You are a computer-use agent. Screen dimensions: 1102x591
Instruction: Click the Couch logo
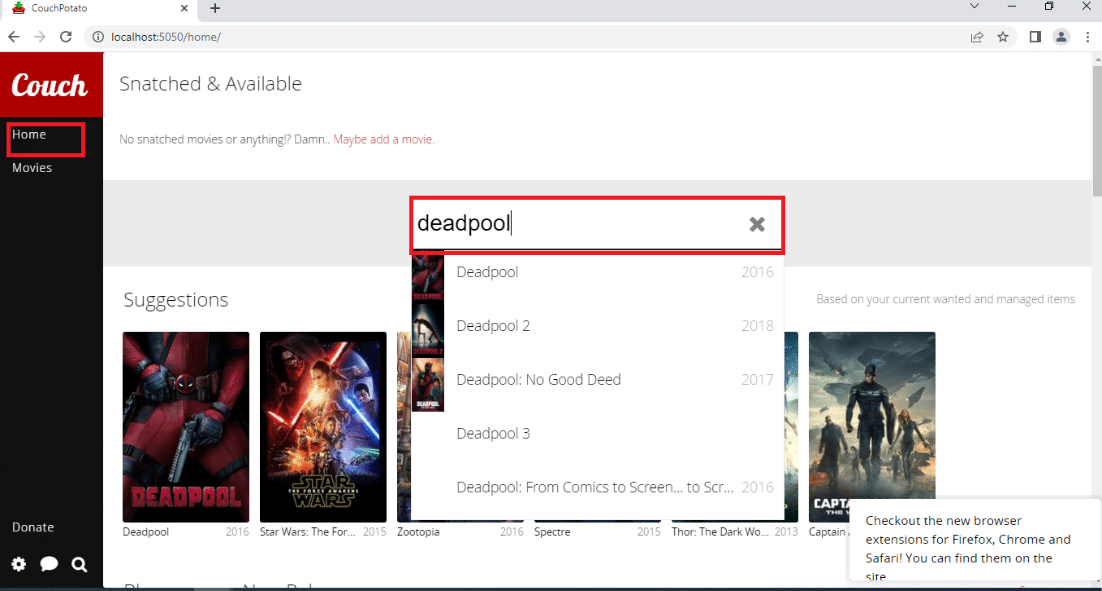pyautogui.click(x=50, y=85)
